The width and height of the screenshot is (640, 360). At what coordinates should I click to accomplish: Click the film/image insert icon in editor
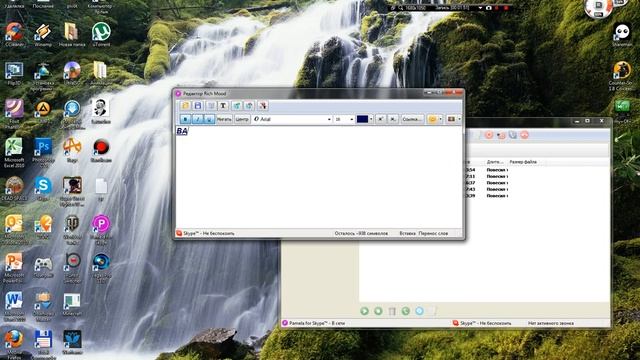pos(451,119)
